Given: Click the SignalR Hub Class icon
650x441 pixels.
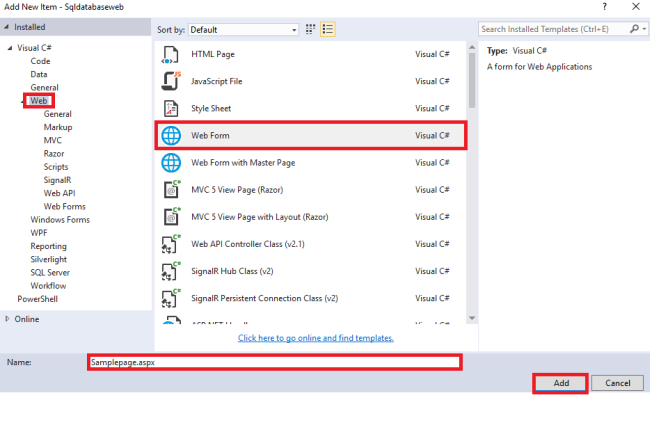Looking at the screenshot, I should 171,271.
